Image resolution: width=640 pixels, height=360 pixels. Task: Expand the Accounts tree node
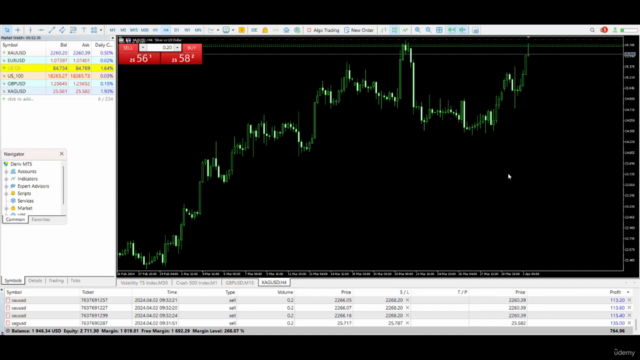pyautogui.click(x=7, y=171)
